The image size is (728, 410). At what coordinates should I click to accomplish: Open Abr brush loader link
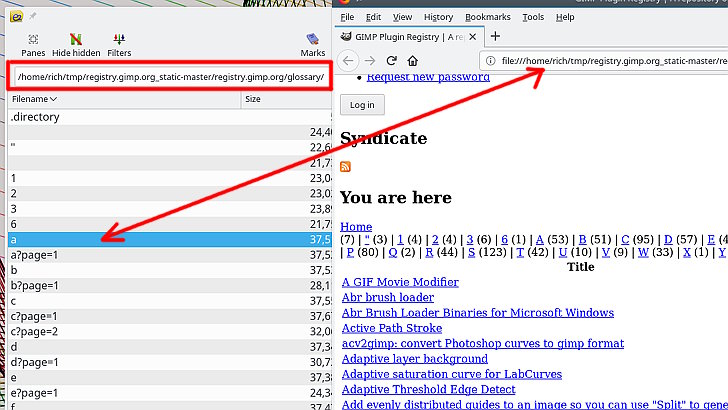(388, 297)
